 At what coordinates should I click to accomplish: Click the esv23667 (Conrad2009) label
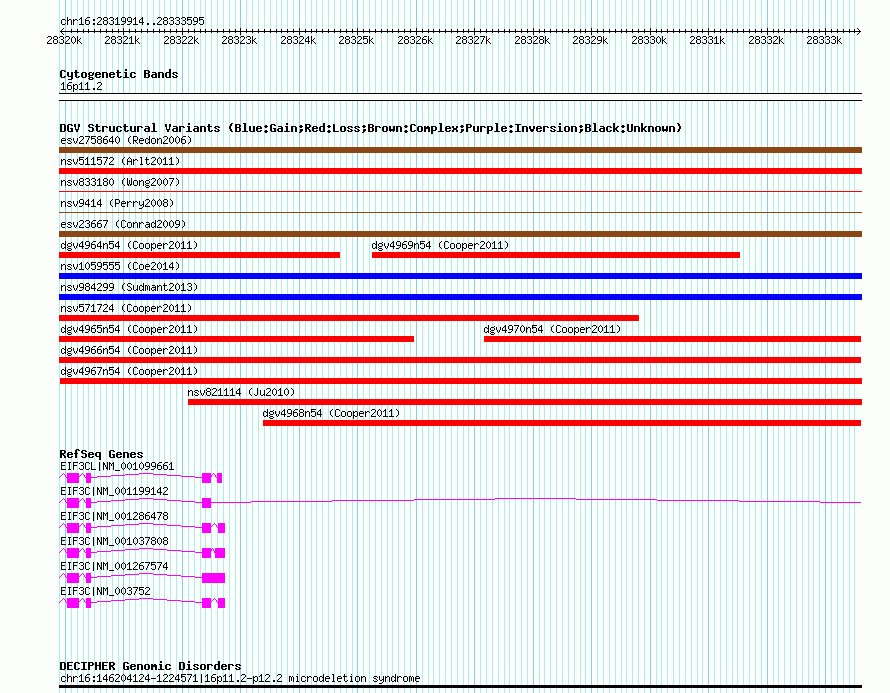click(x=123, y=224)
